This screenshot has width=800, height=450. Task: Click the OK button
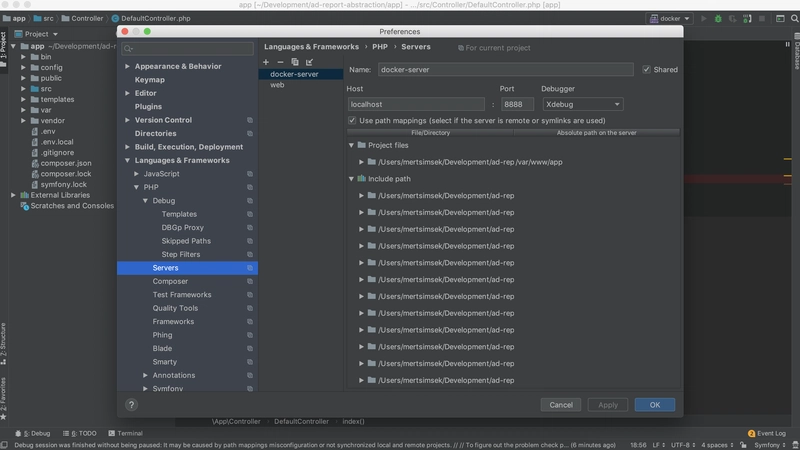coord(654,405)
